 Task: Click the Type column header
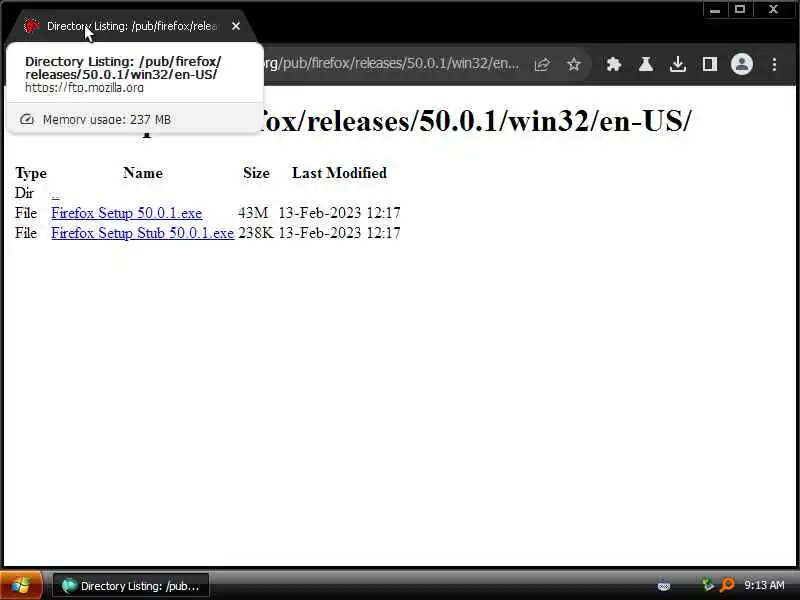point(31,173)
